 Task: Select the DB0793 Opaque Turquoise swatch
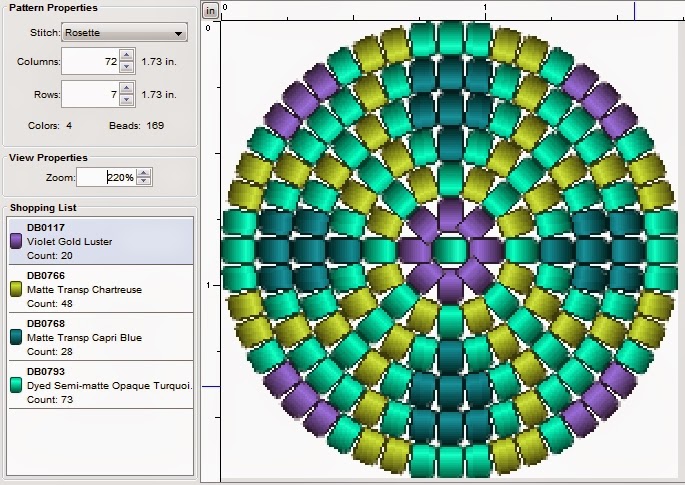[x=16, y=385]
